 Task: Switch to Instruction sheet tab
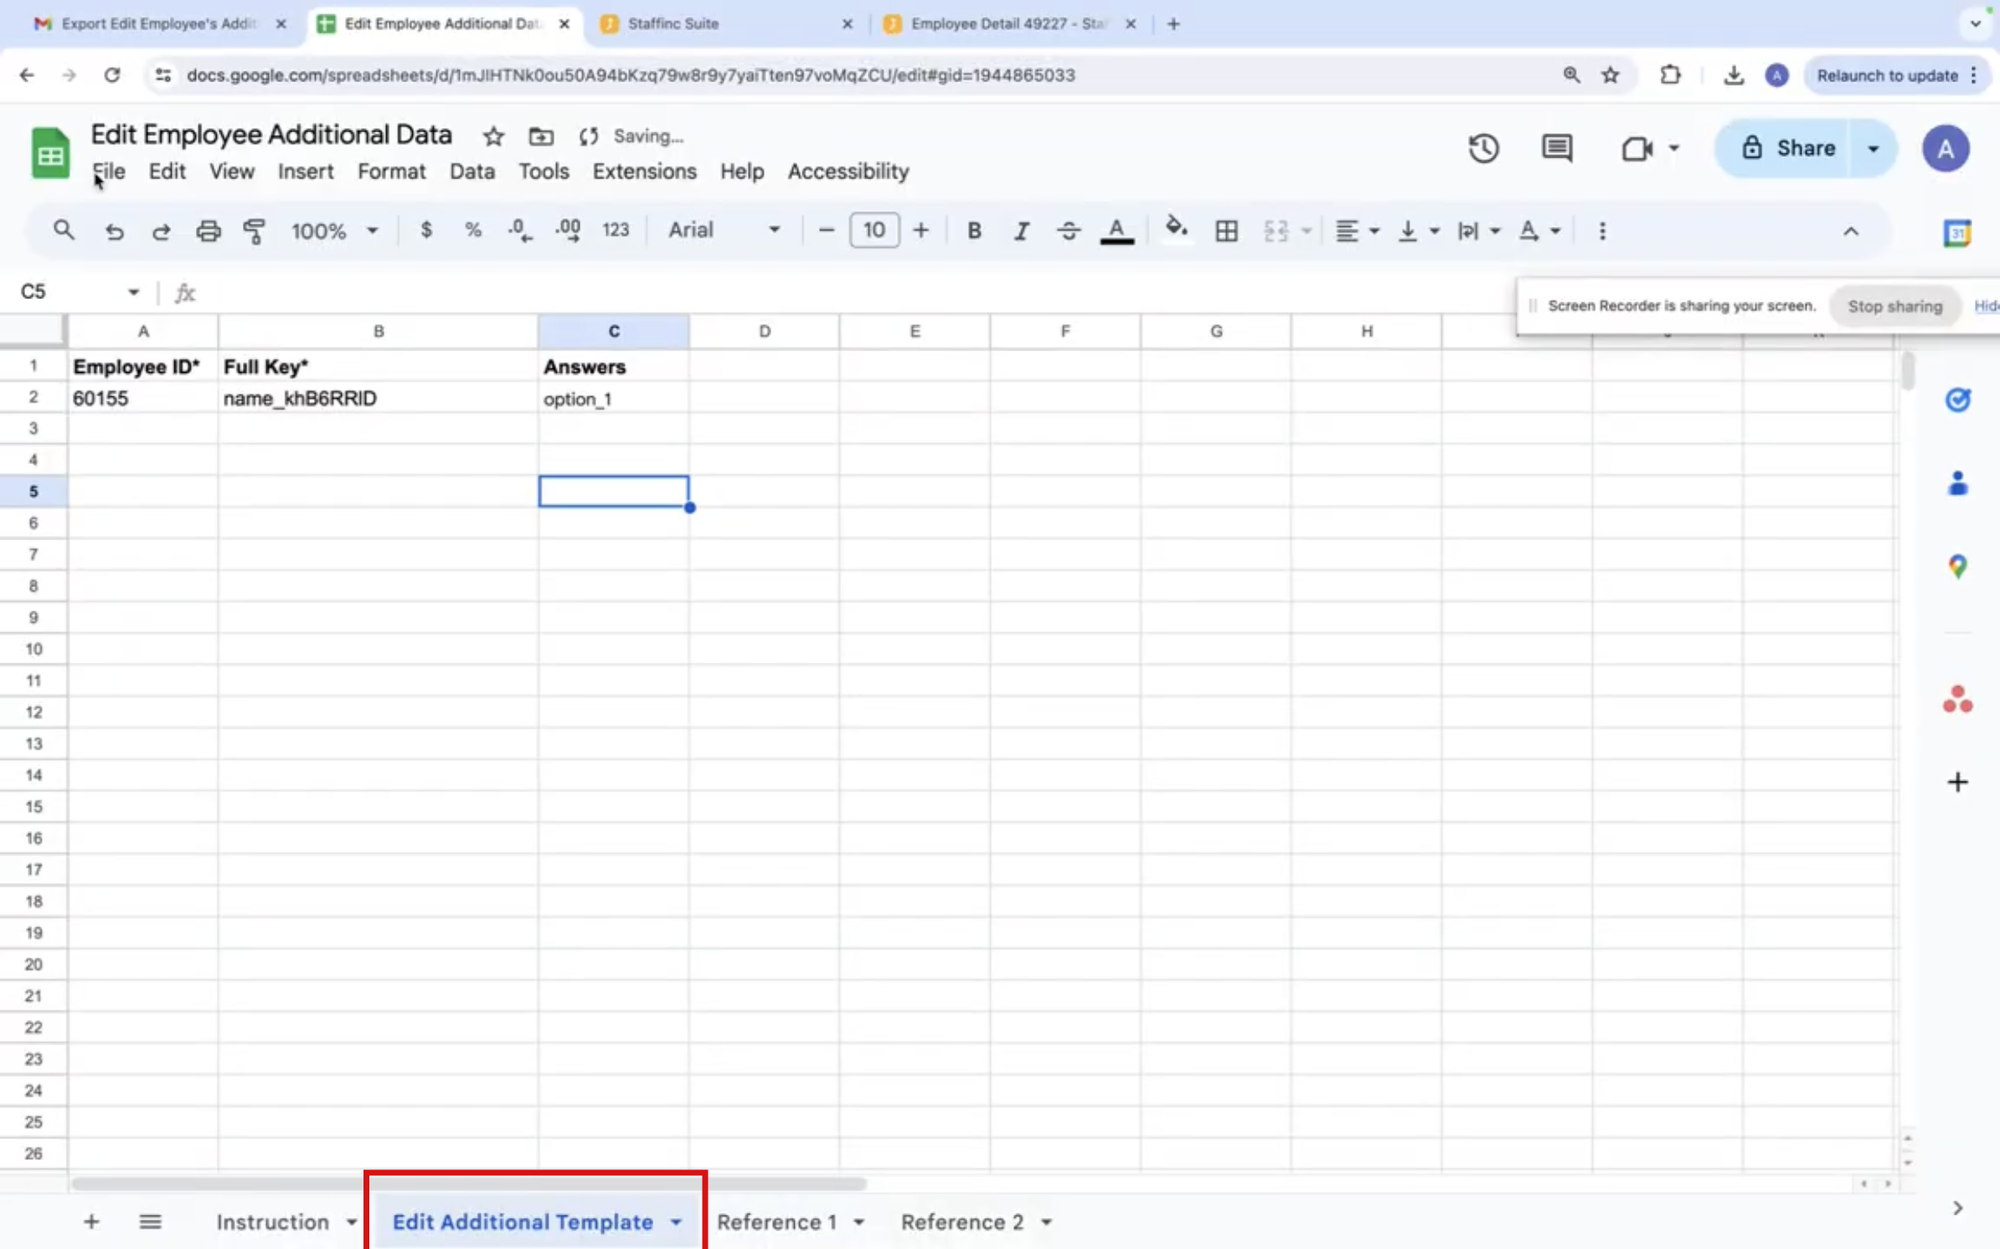click(x=273, y=1222)
